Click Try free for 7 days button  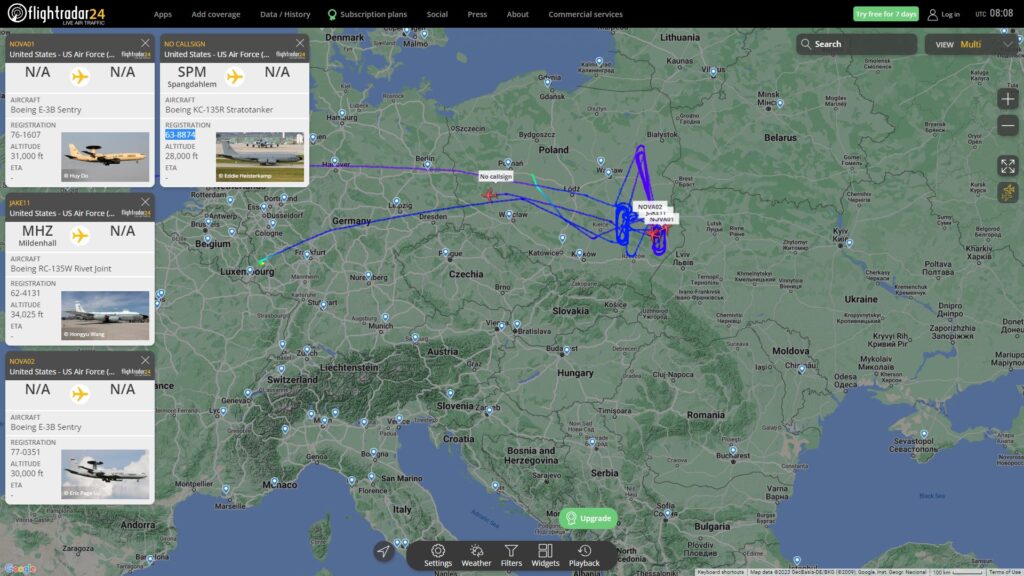coord(886,14)
